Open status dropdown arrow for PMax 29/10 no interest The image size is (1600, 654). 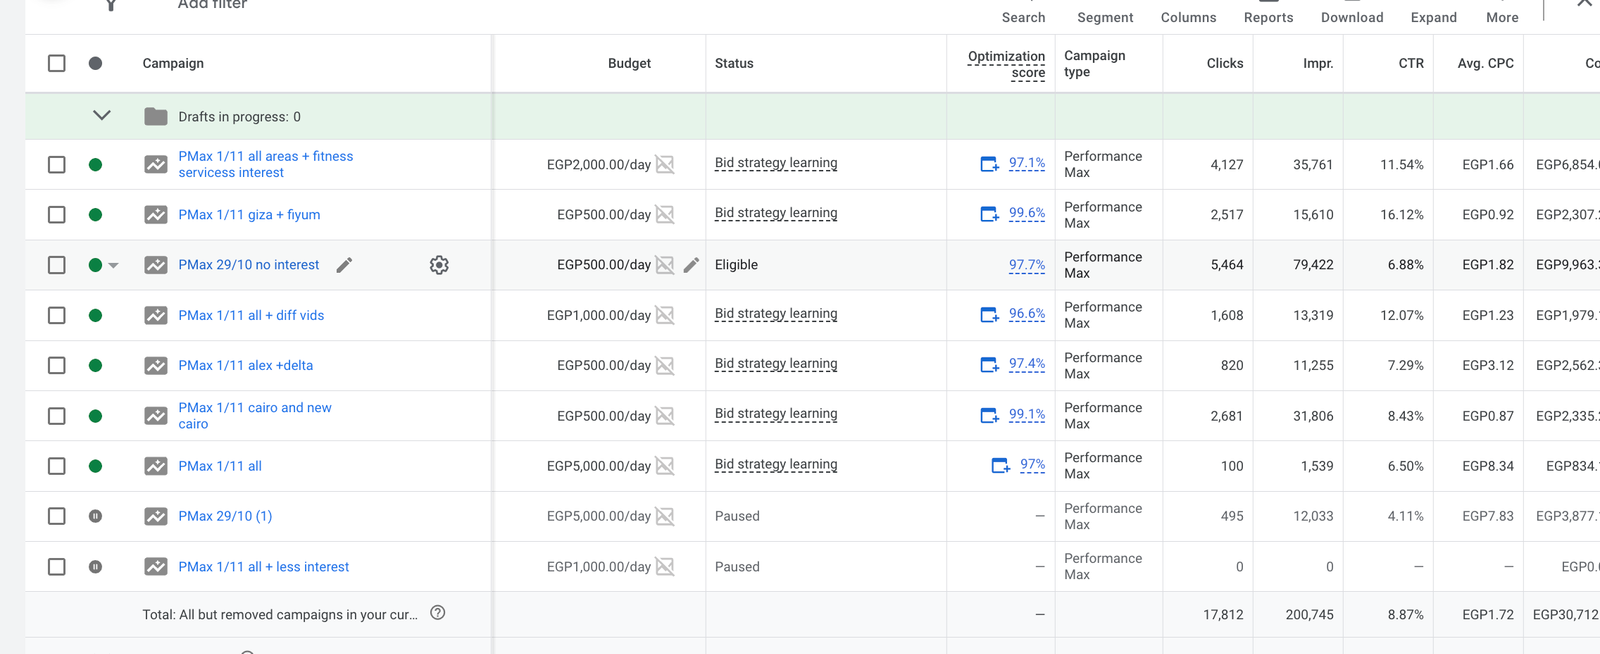(113, 266)
